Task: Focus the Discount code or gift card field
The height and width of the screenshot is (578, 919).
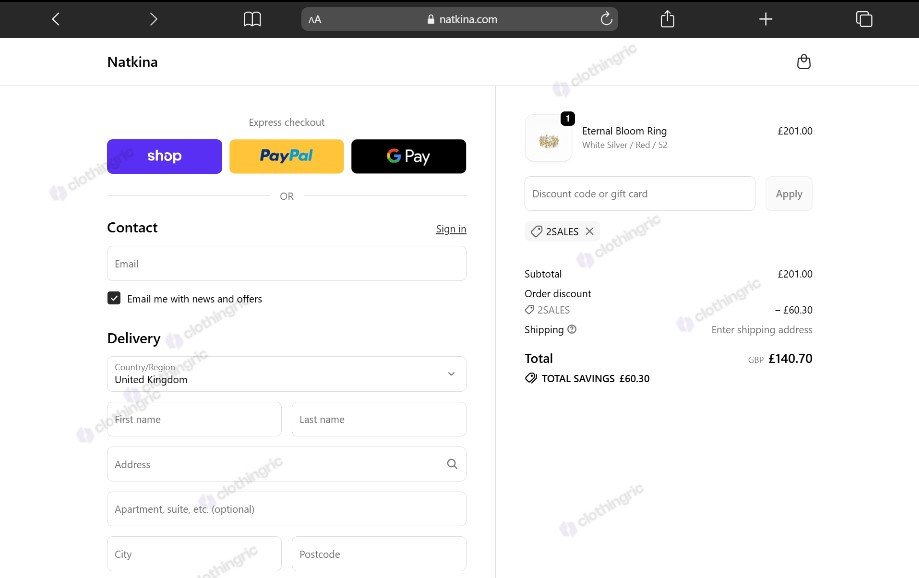Action: point(639,193)
